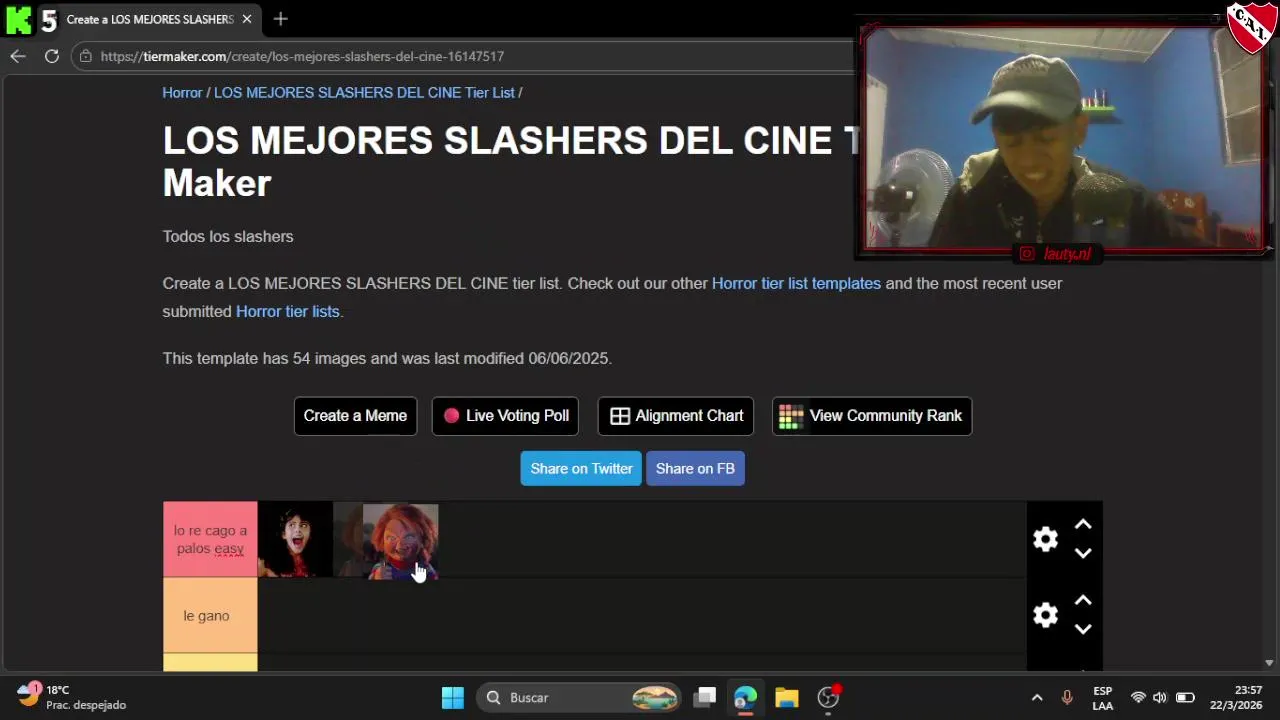Image resolution: width=1280 pixels, height=720 pixels.
Task: Open the Alignment Chart
Action: [676, 416]
